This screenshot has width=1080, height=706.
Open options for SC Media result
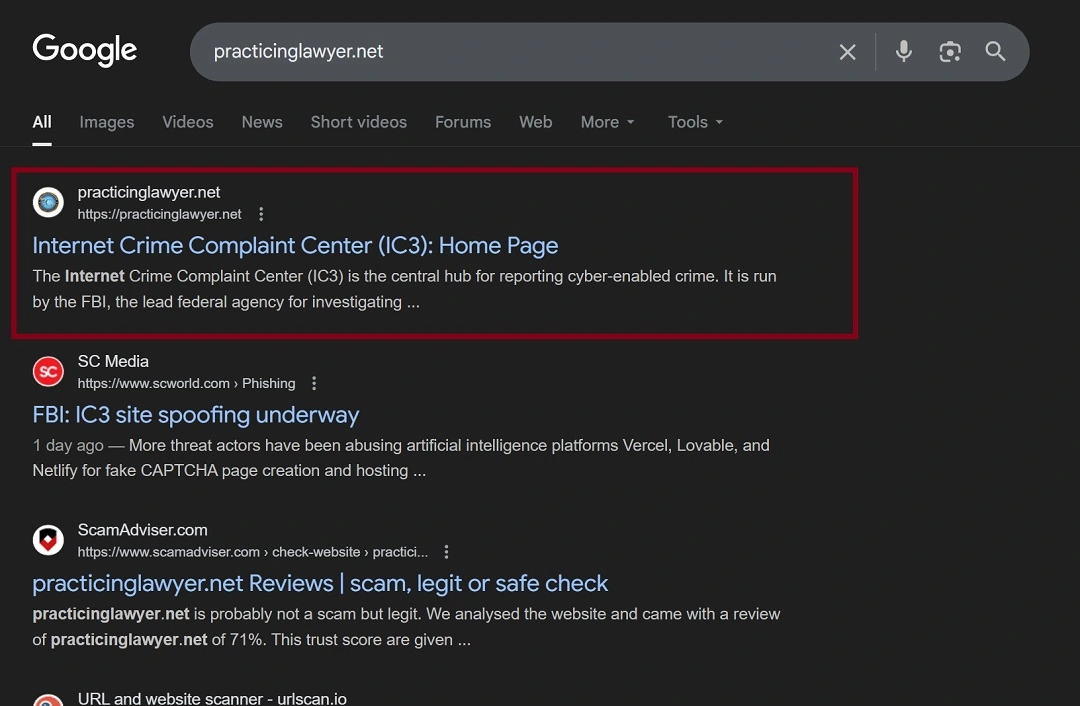314,383
